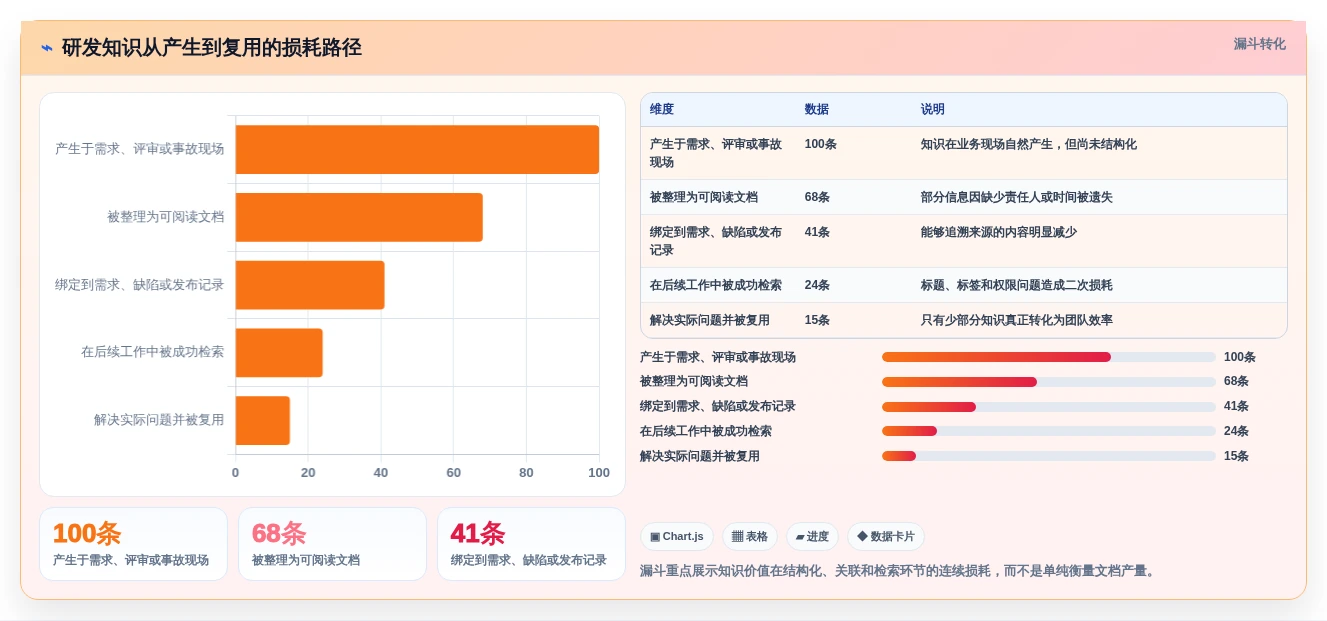Select the 进度 tag button

click(x=812, y=536)
